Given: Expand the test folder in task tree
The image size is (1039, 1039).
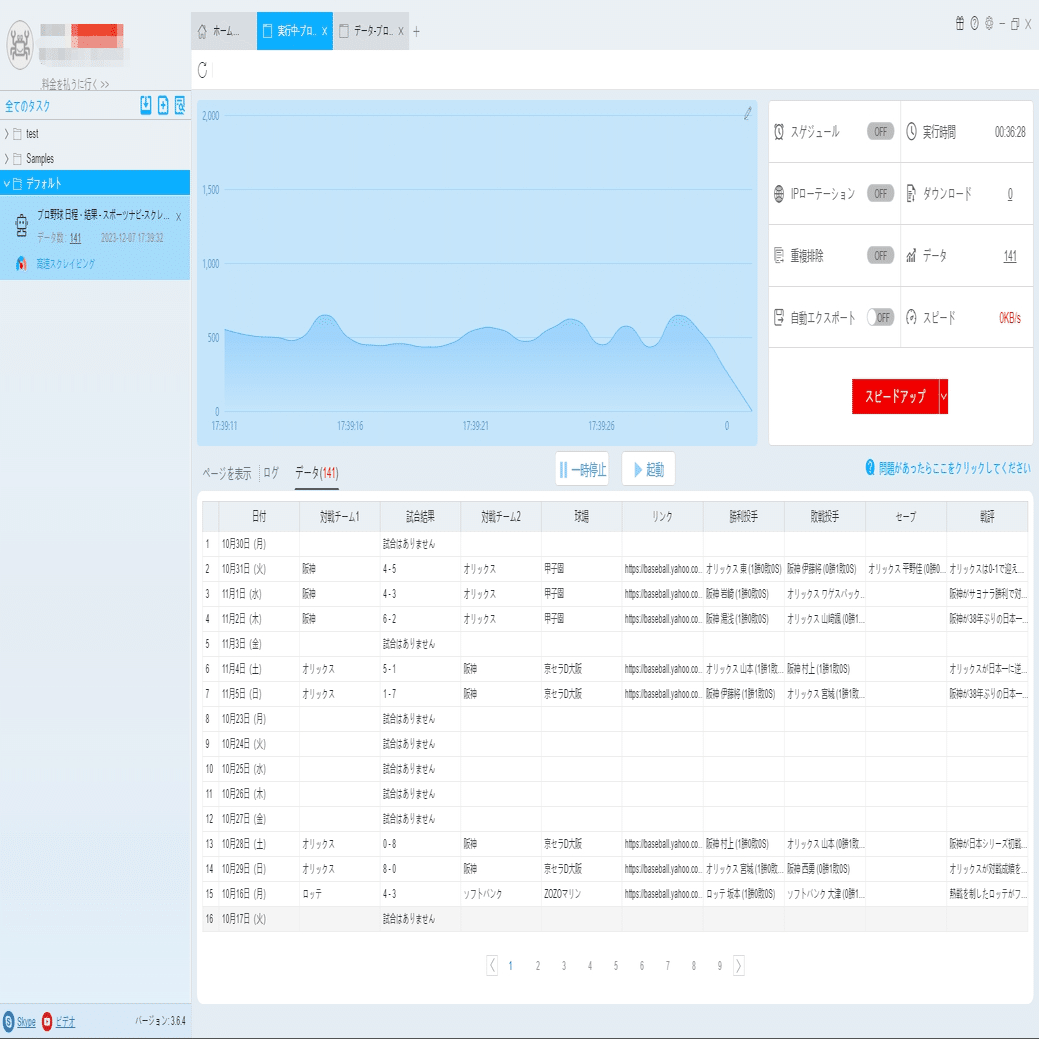Looking at the screenshot, I should click(7, 134).
